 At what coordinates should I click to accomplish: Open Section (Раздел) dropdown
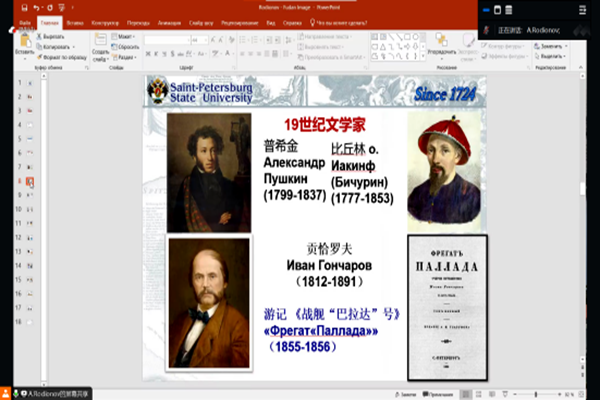[125, 57]
